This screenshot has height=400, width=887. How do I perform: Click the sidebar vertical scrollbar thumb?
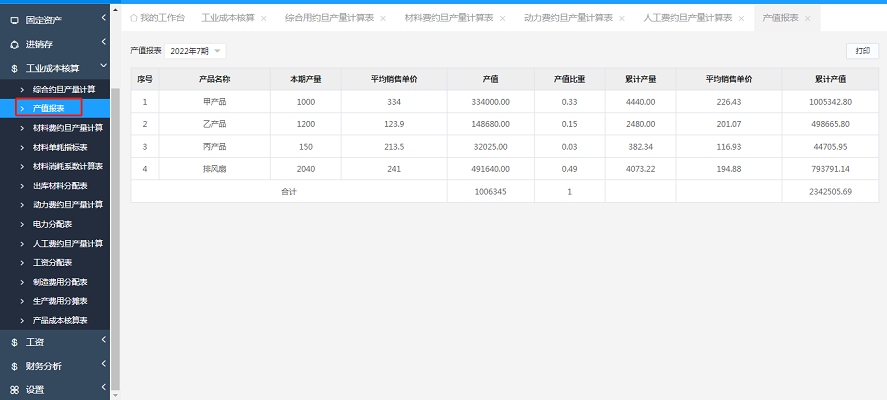115,238
